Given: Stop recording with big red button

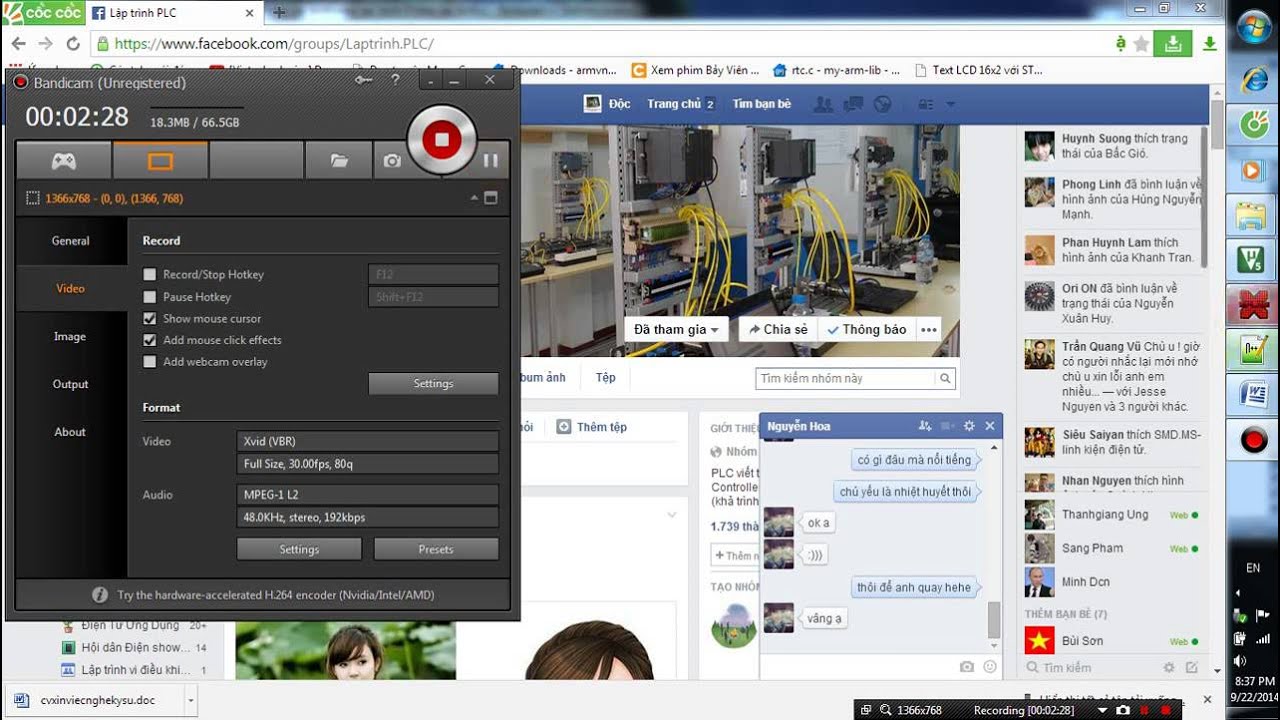Looking at the screenshot, I should coord(441,140).
